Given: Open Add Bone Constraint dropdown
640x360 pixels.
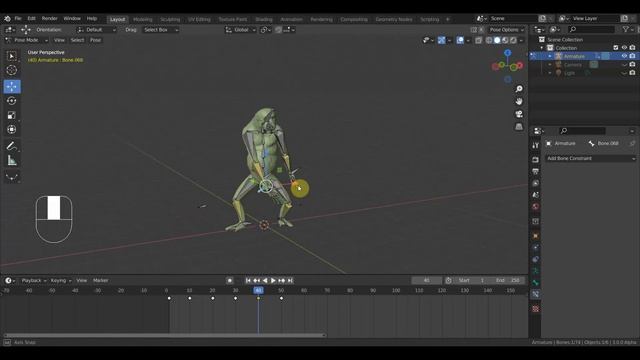Looking at the screenshot, I should (591, 158).
